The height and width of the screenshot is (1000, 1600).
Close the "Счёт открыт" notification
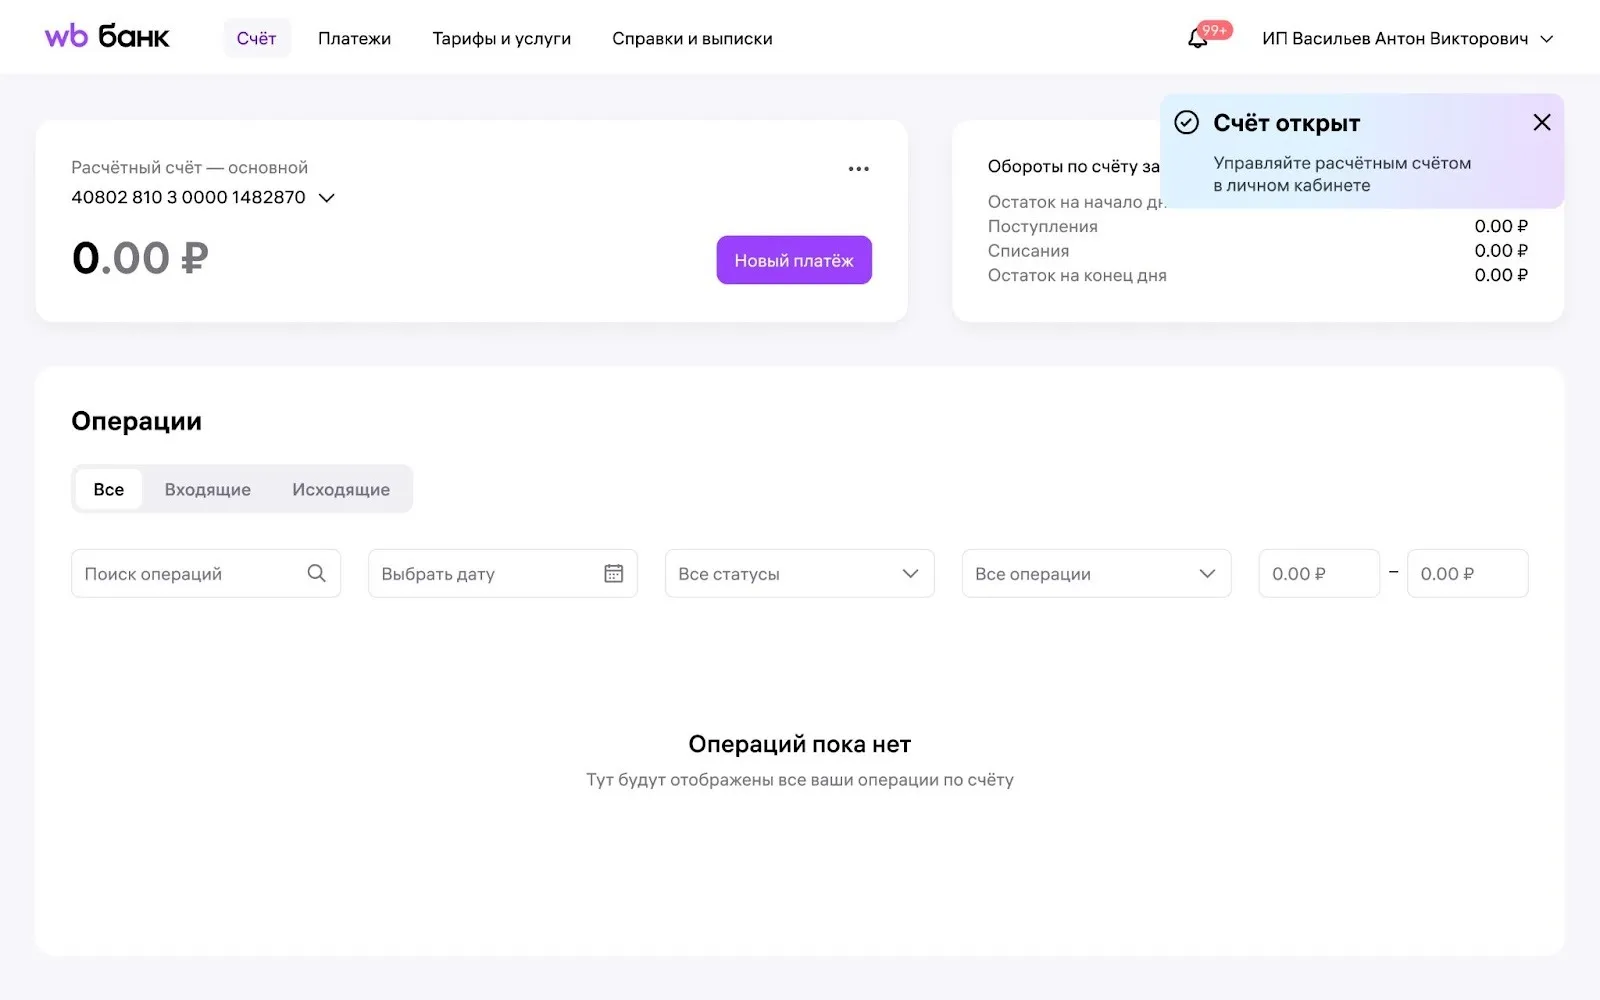(1541, 122)
